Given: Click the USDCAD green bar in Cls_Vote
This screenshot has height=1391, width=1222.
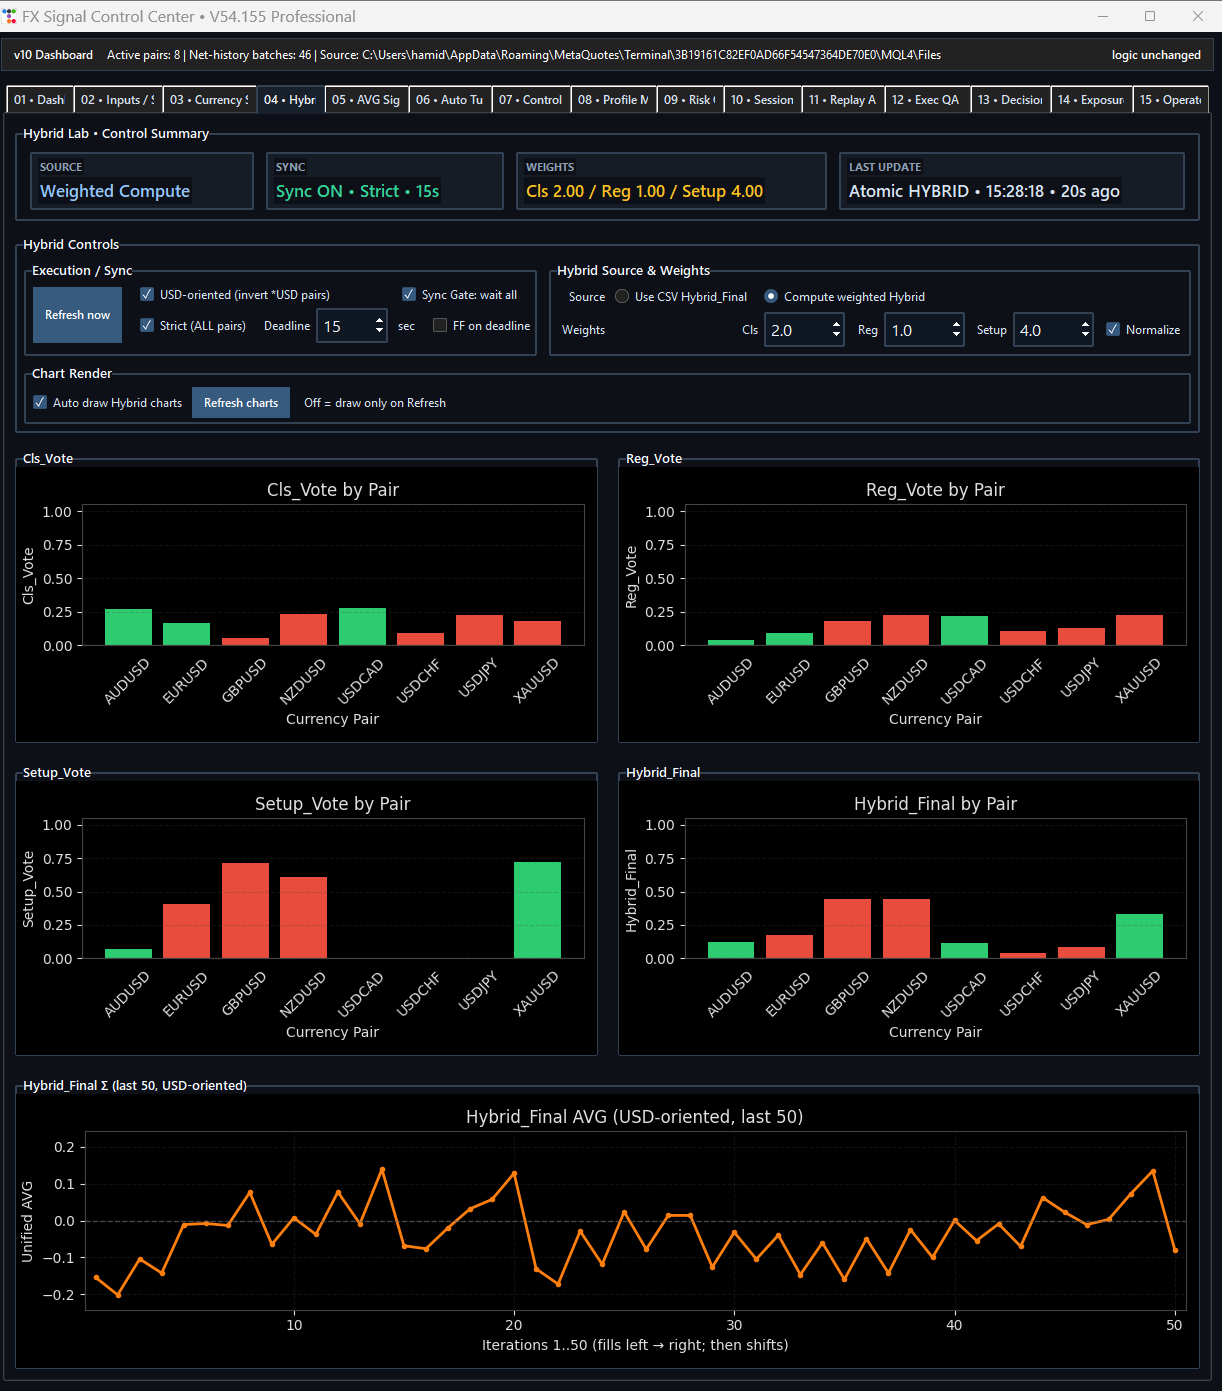Looking at the screenshot, I should tap(362, 626).
